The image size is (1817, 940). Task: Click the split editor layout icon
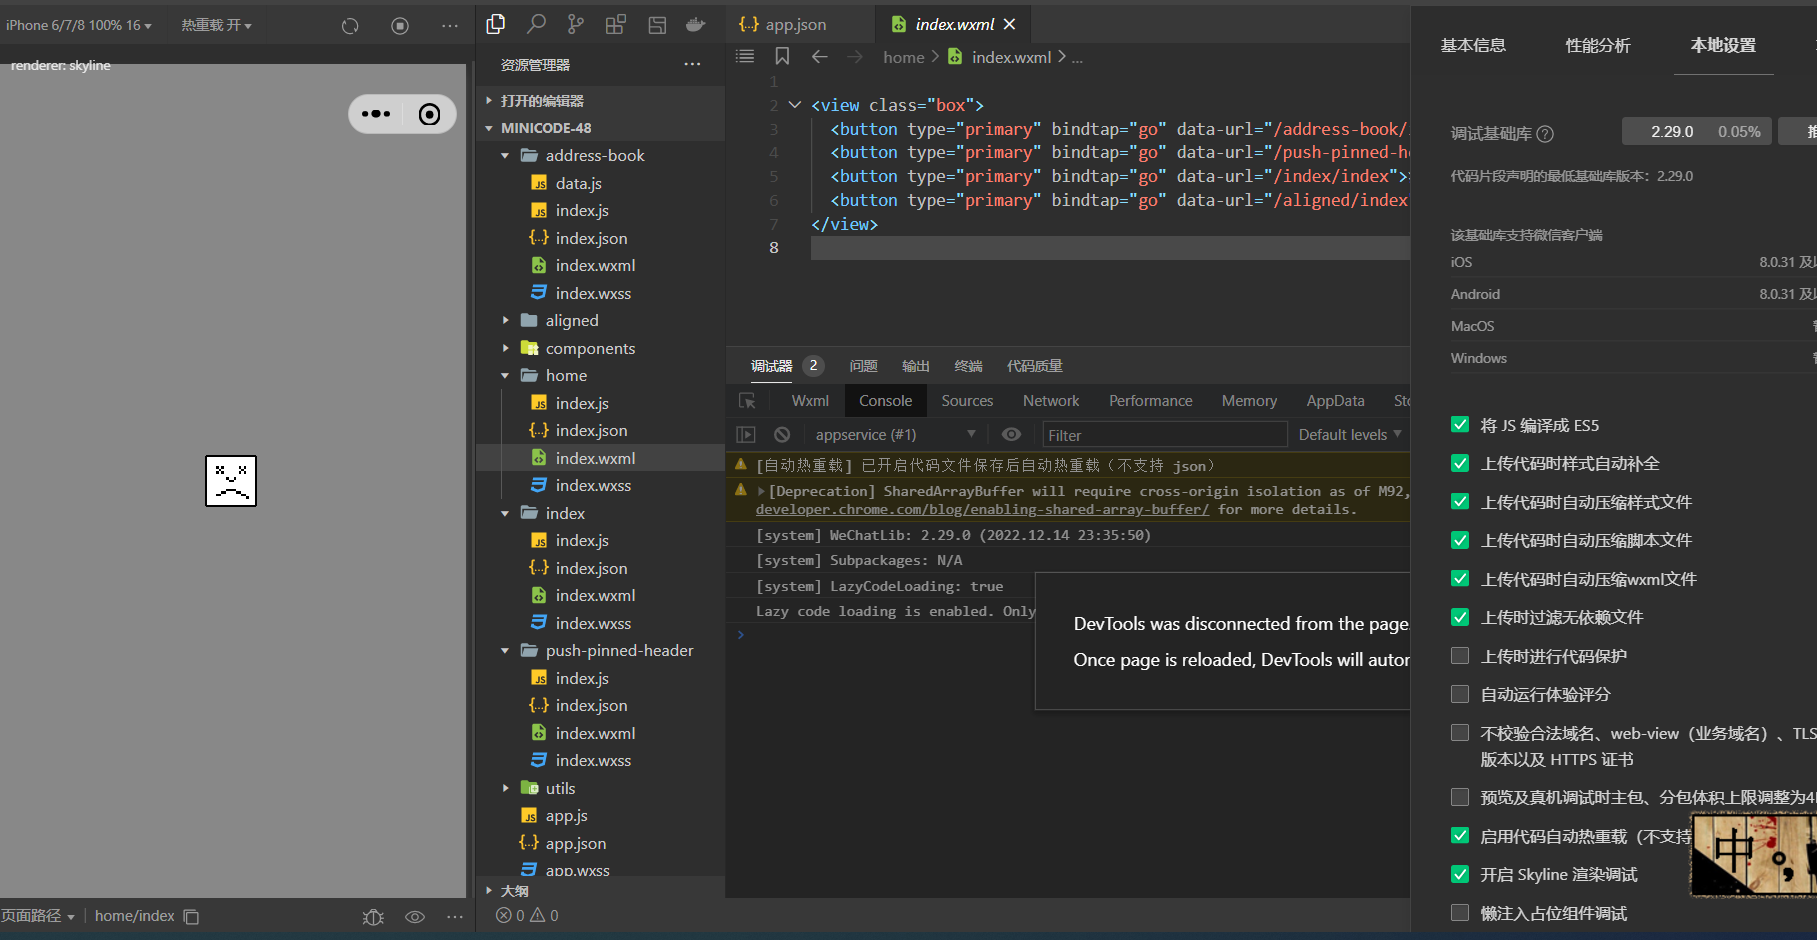click(x=657, y=25)
